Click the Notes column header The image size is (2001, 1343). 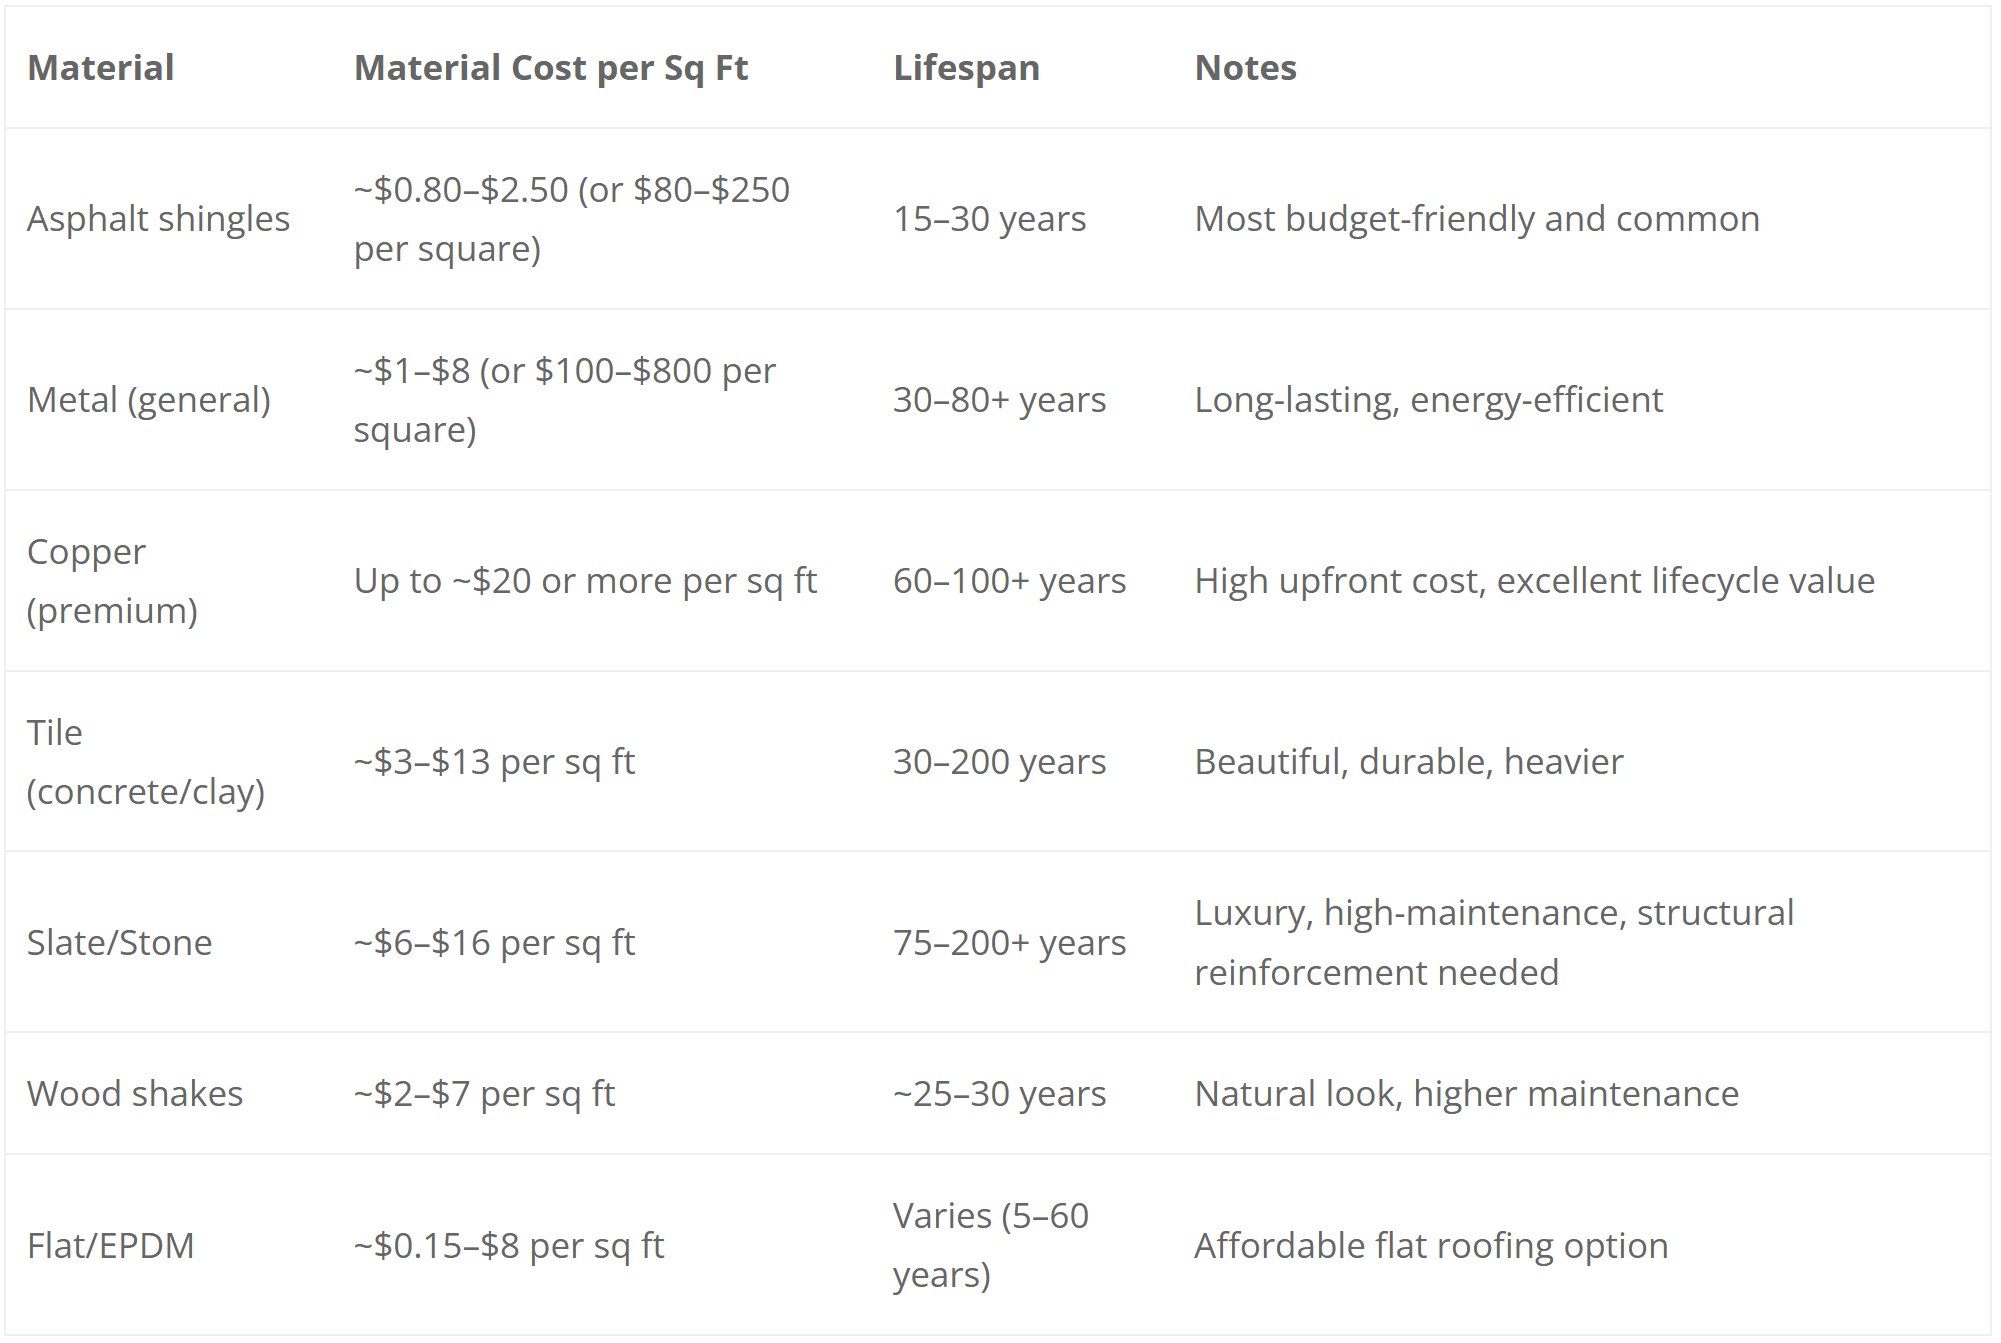pos(1245,68)
